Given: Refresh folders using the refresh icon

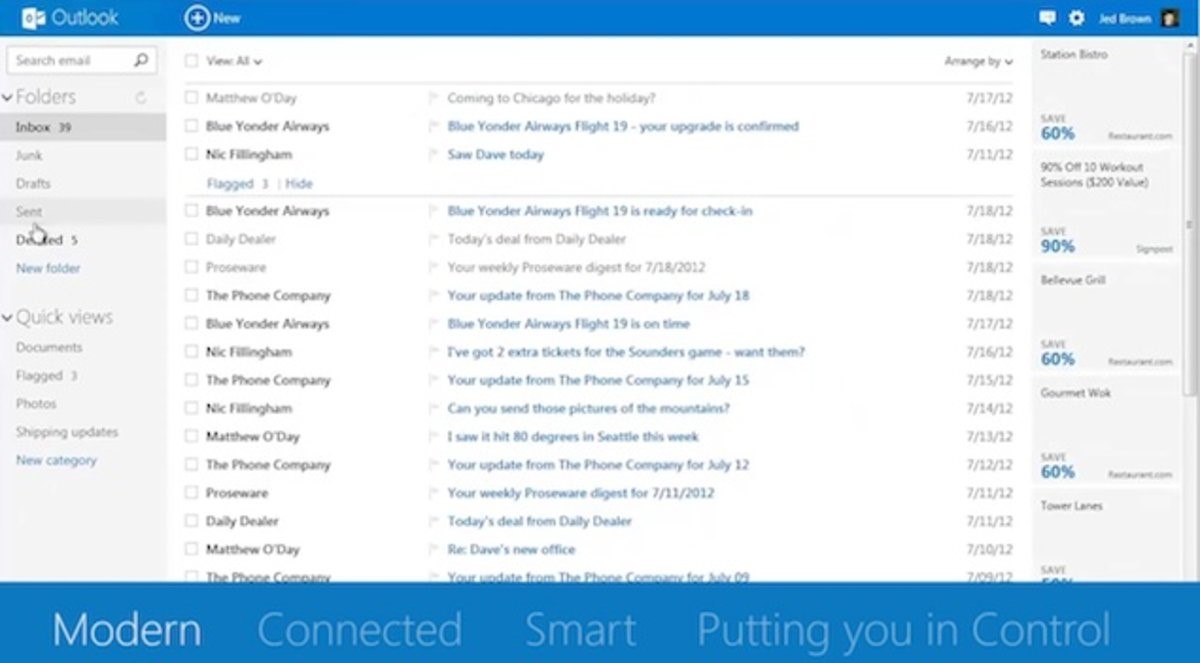Looking at the screenshot, I should 140,97.
